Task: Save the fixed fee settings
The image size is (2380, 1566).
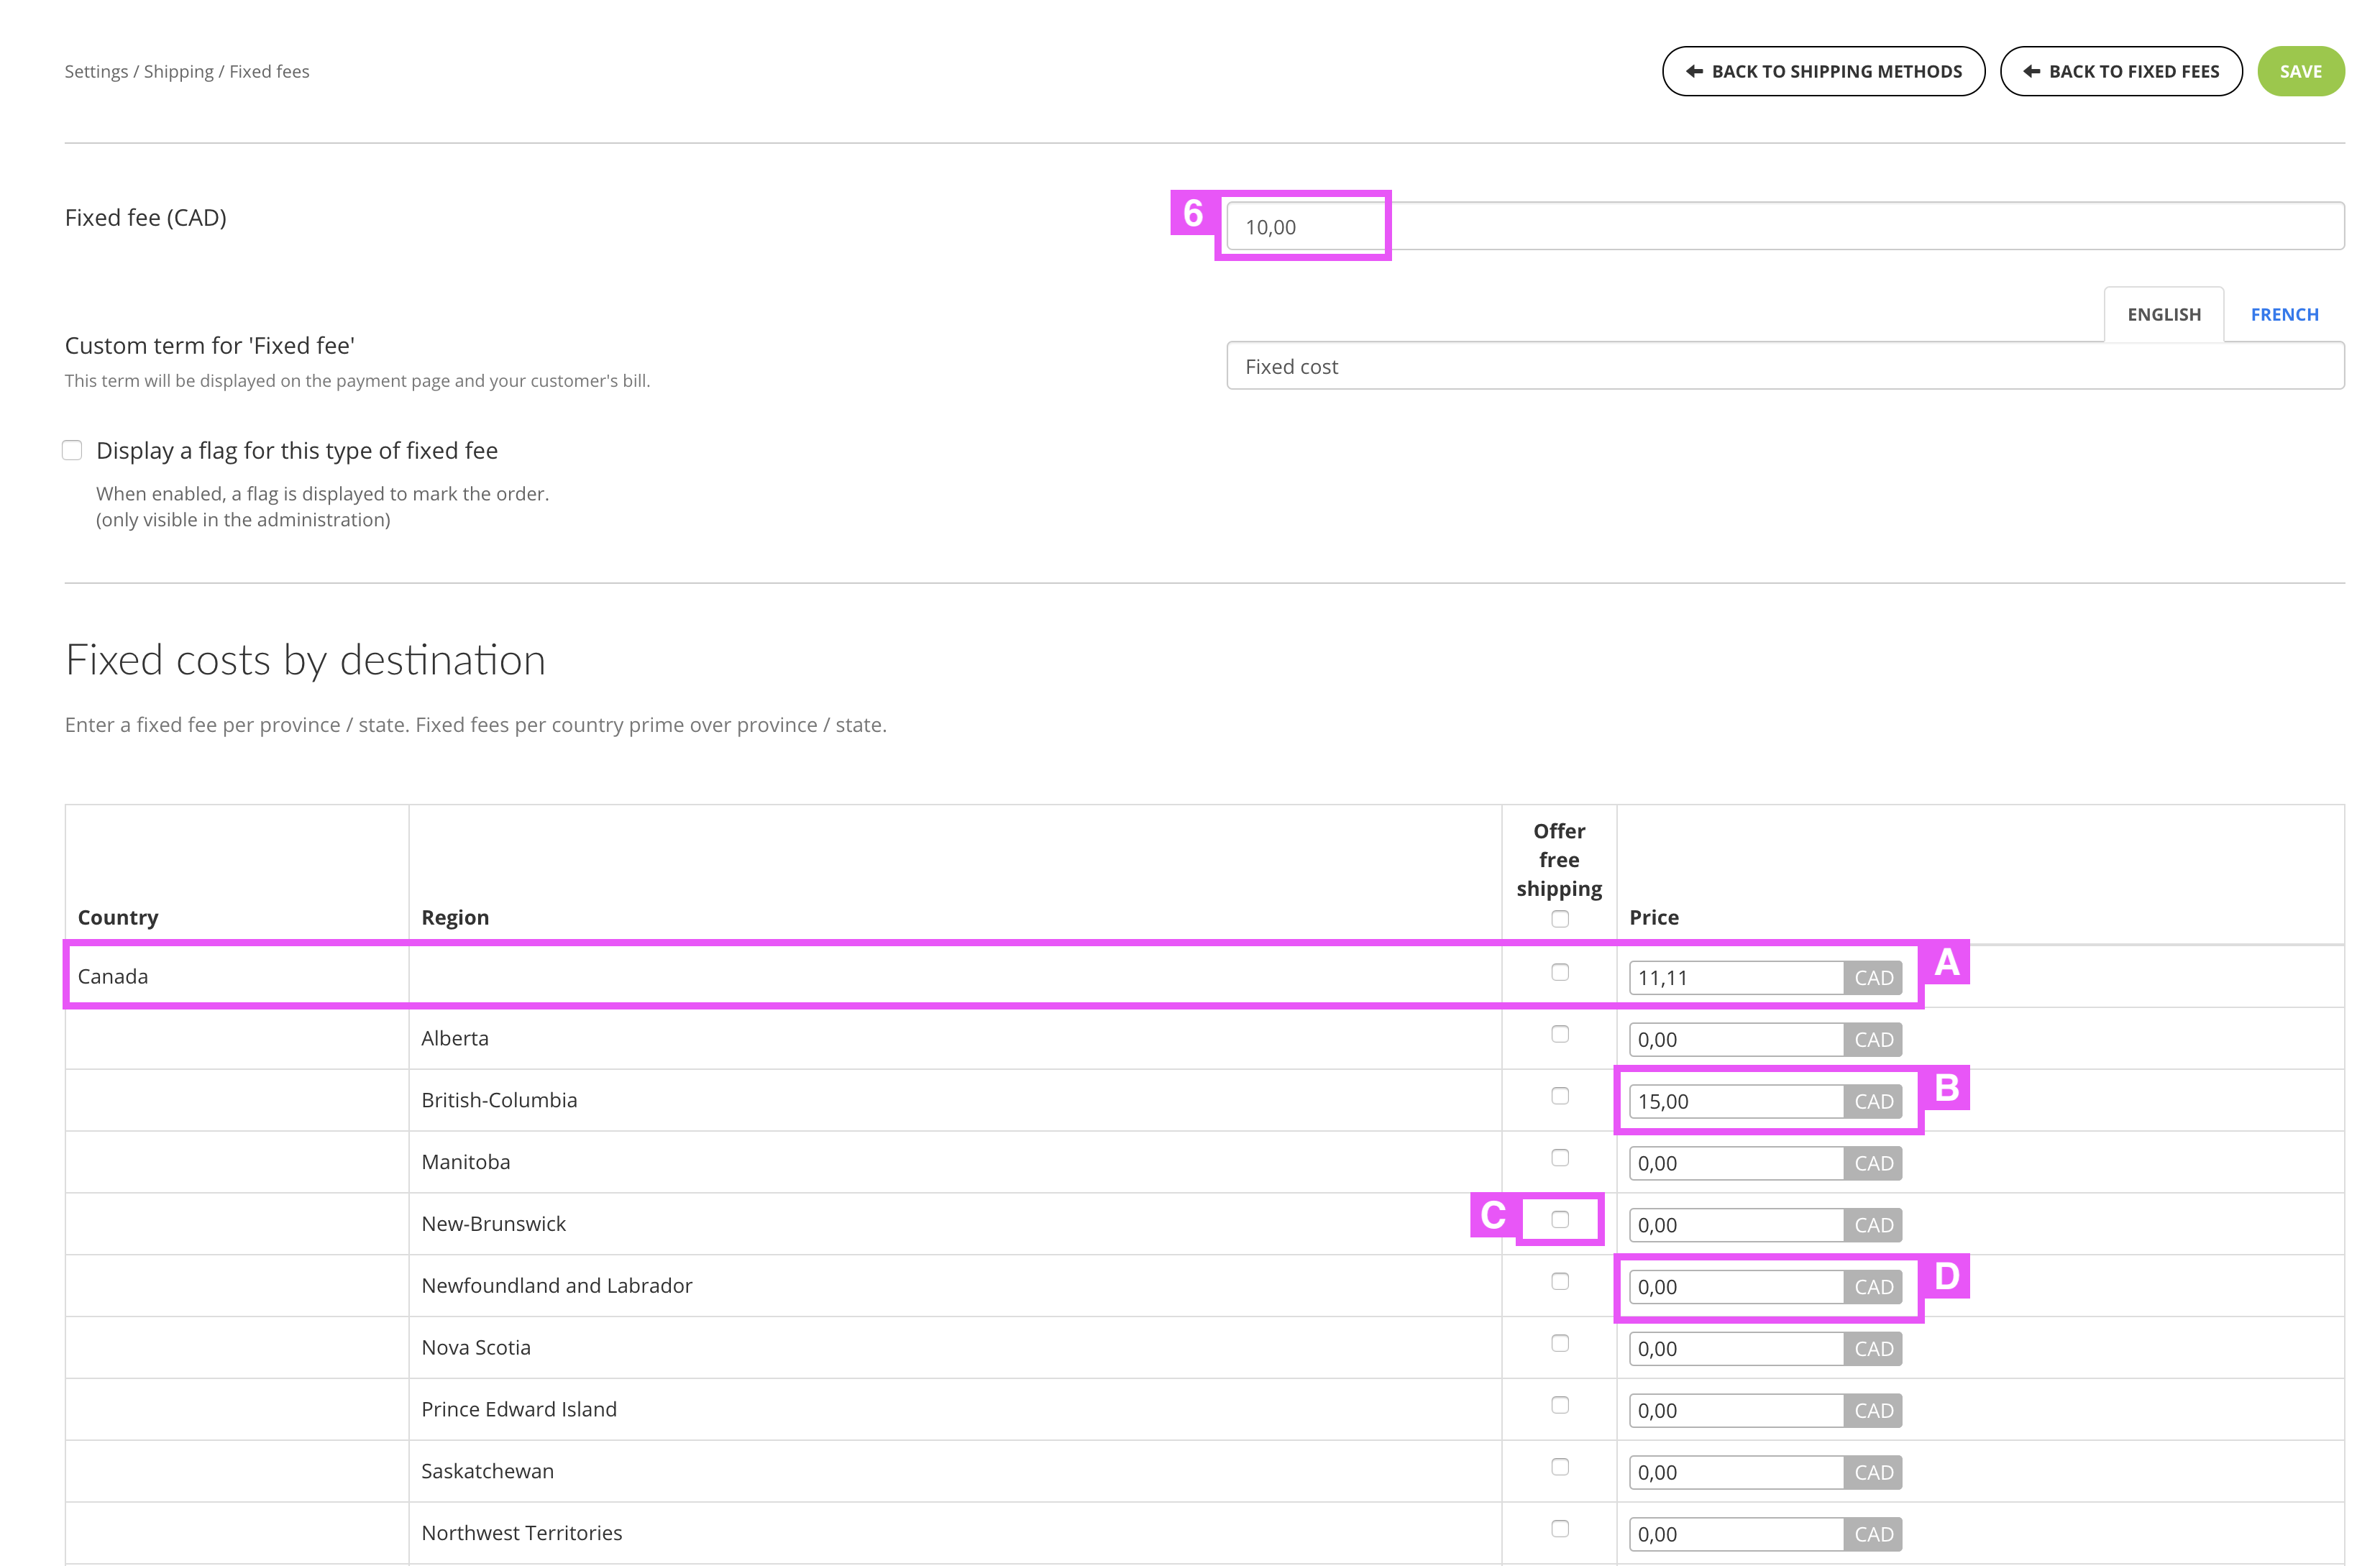Action: [2300, 71]
